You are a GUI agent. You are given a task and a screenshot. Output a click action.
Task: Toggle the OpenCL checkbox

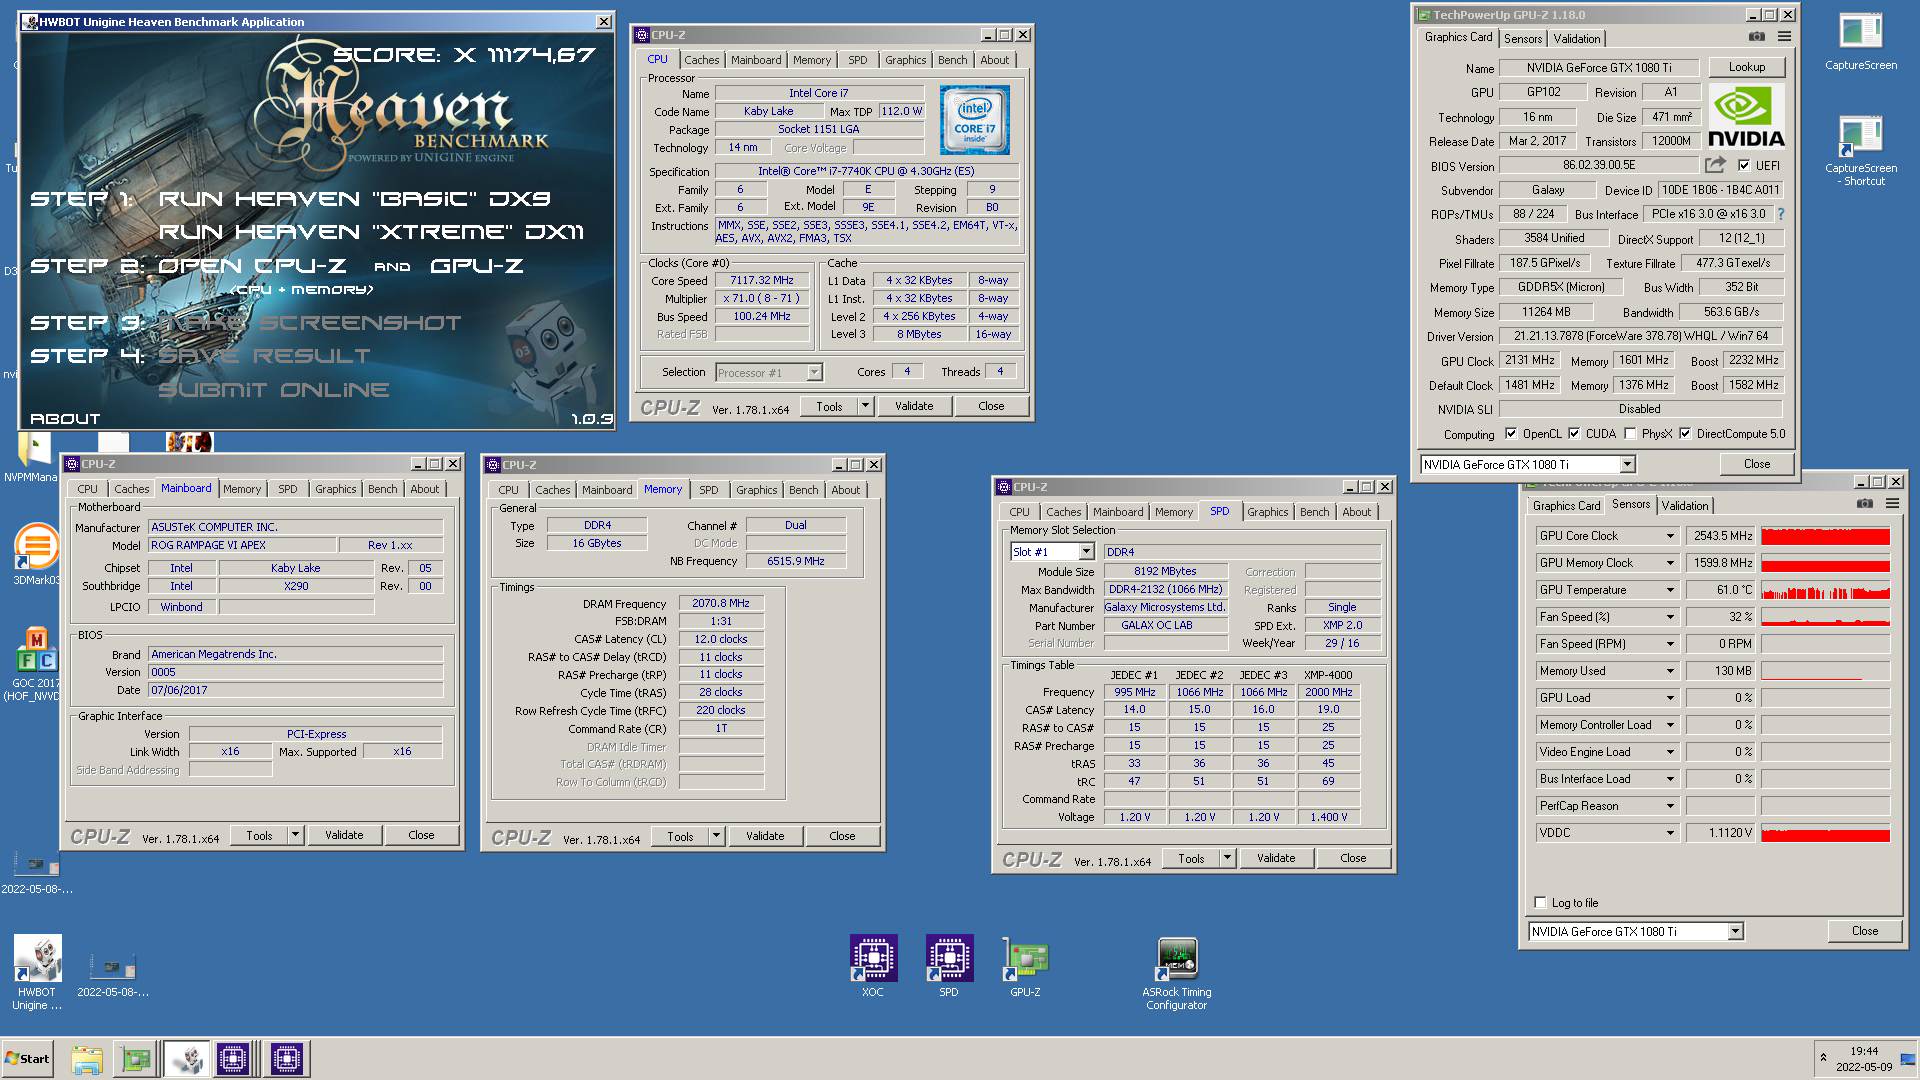1511,434
